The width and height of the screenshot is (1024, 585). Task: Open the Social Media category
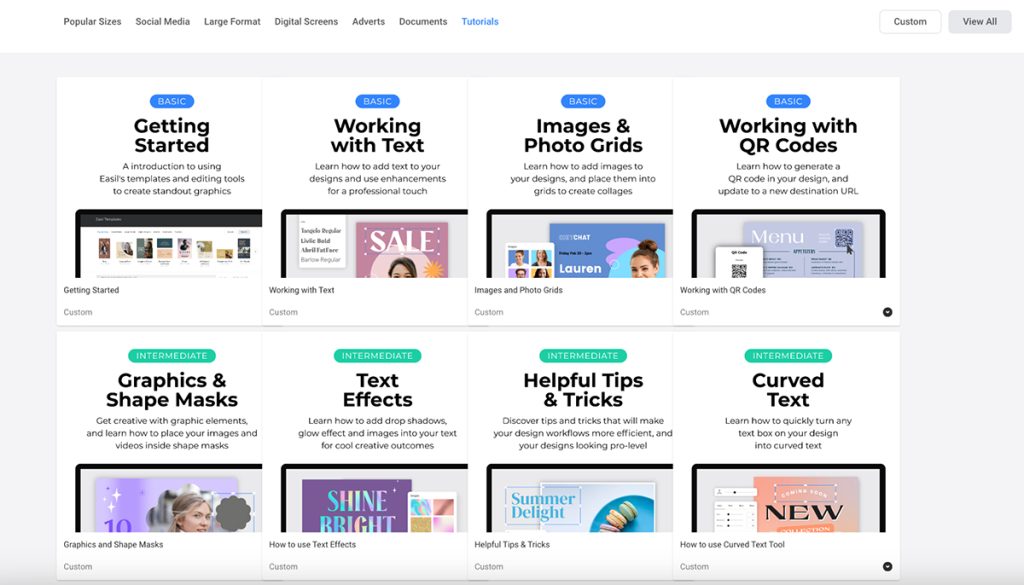(x=162, y=21)
